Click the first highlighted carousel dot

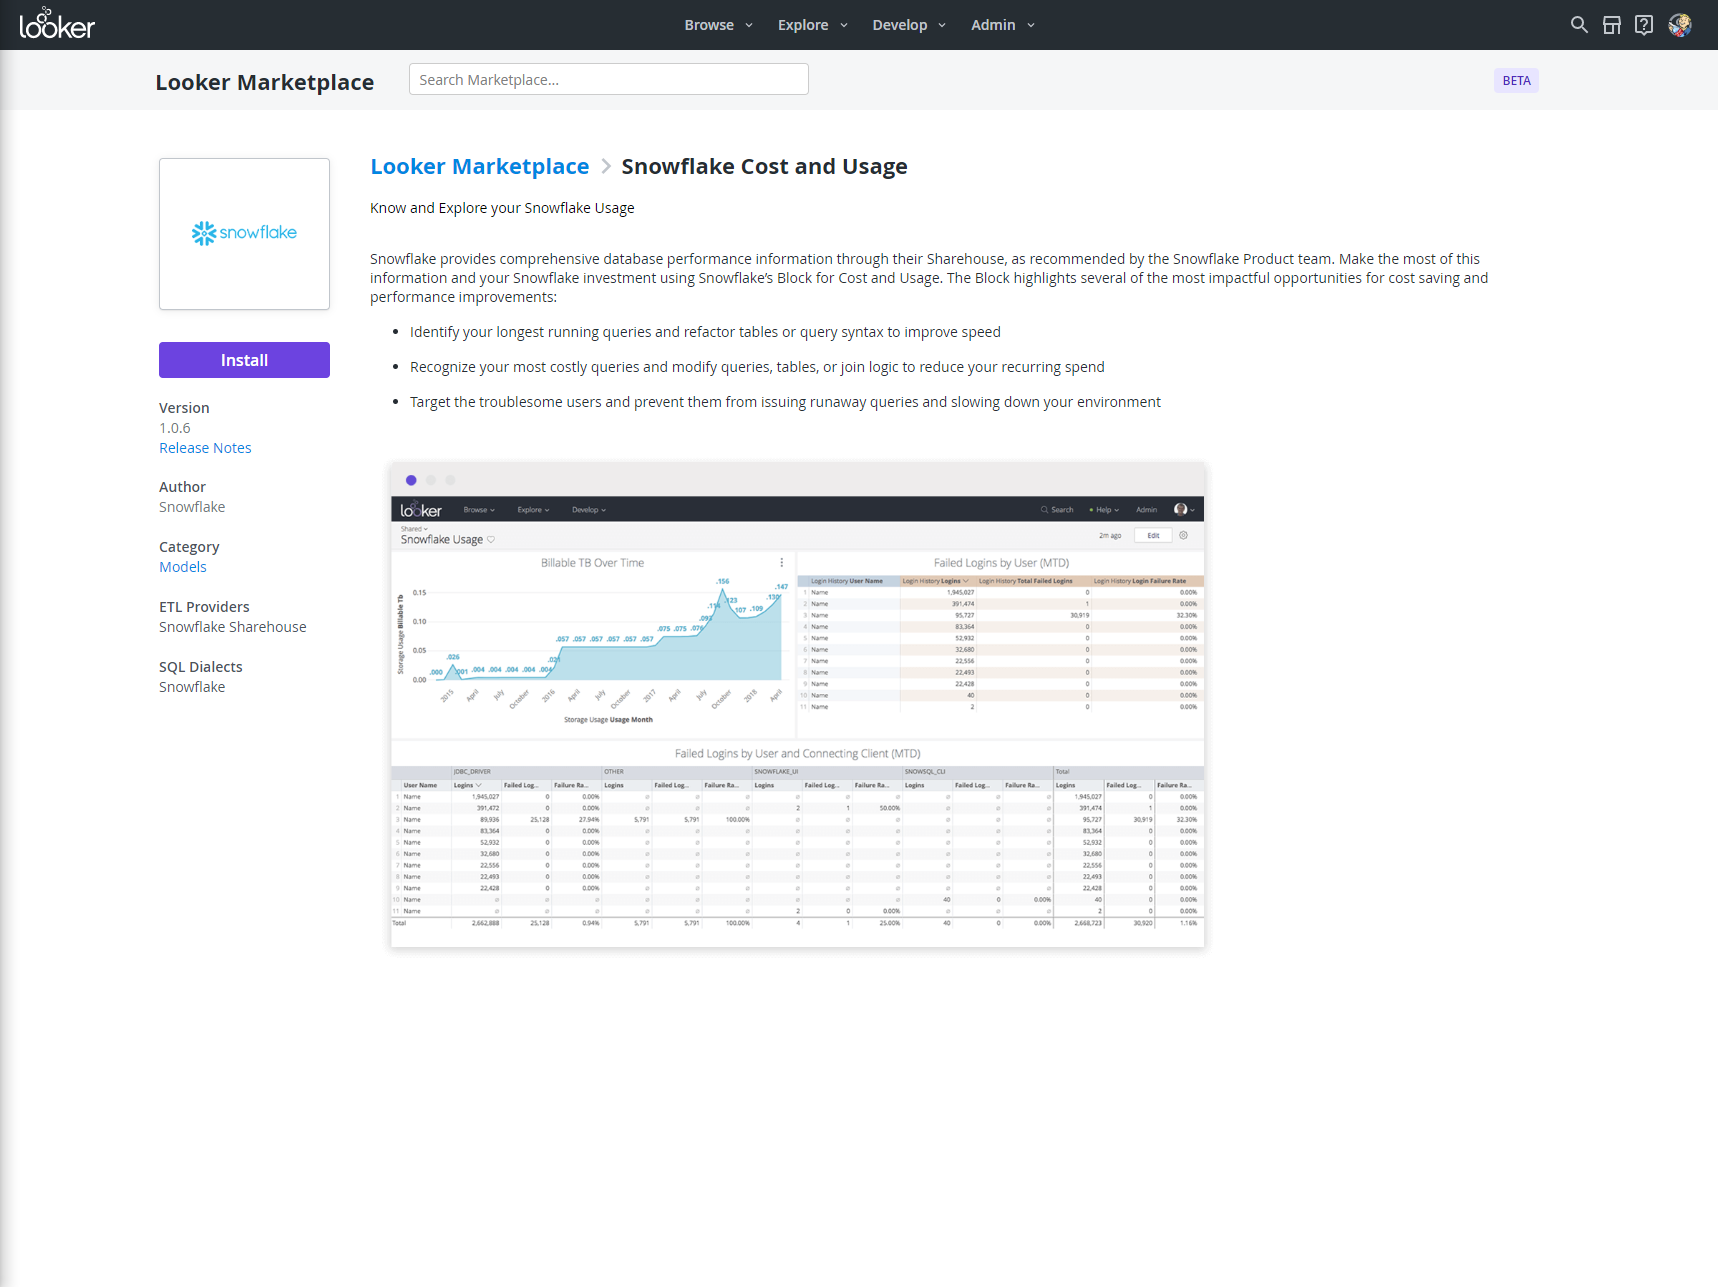(x=411, y=480)
